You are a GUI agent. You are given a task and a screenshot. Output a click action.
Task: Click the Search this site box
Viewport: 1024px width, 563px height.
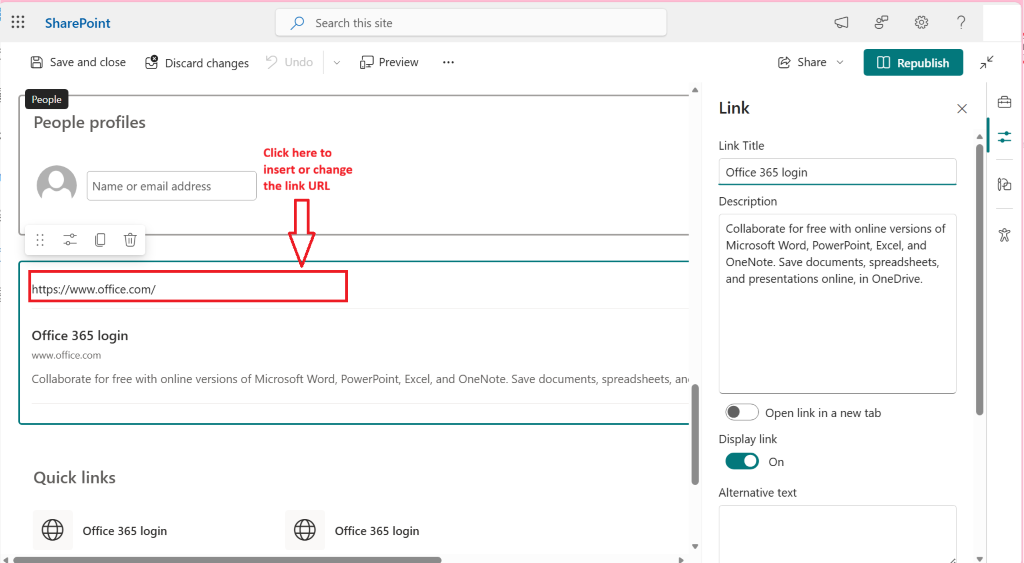[471, 23]
